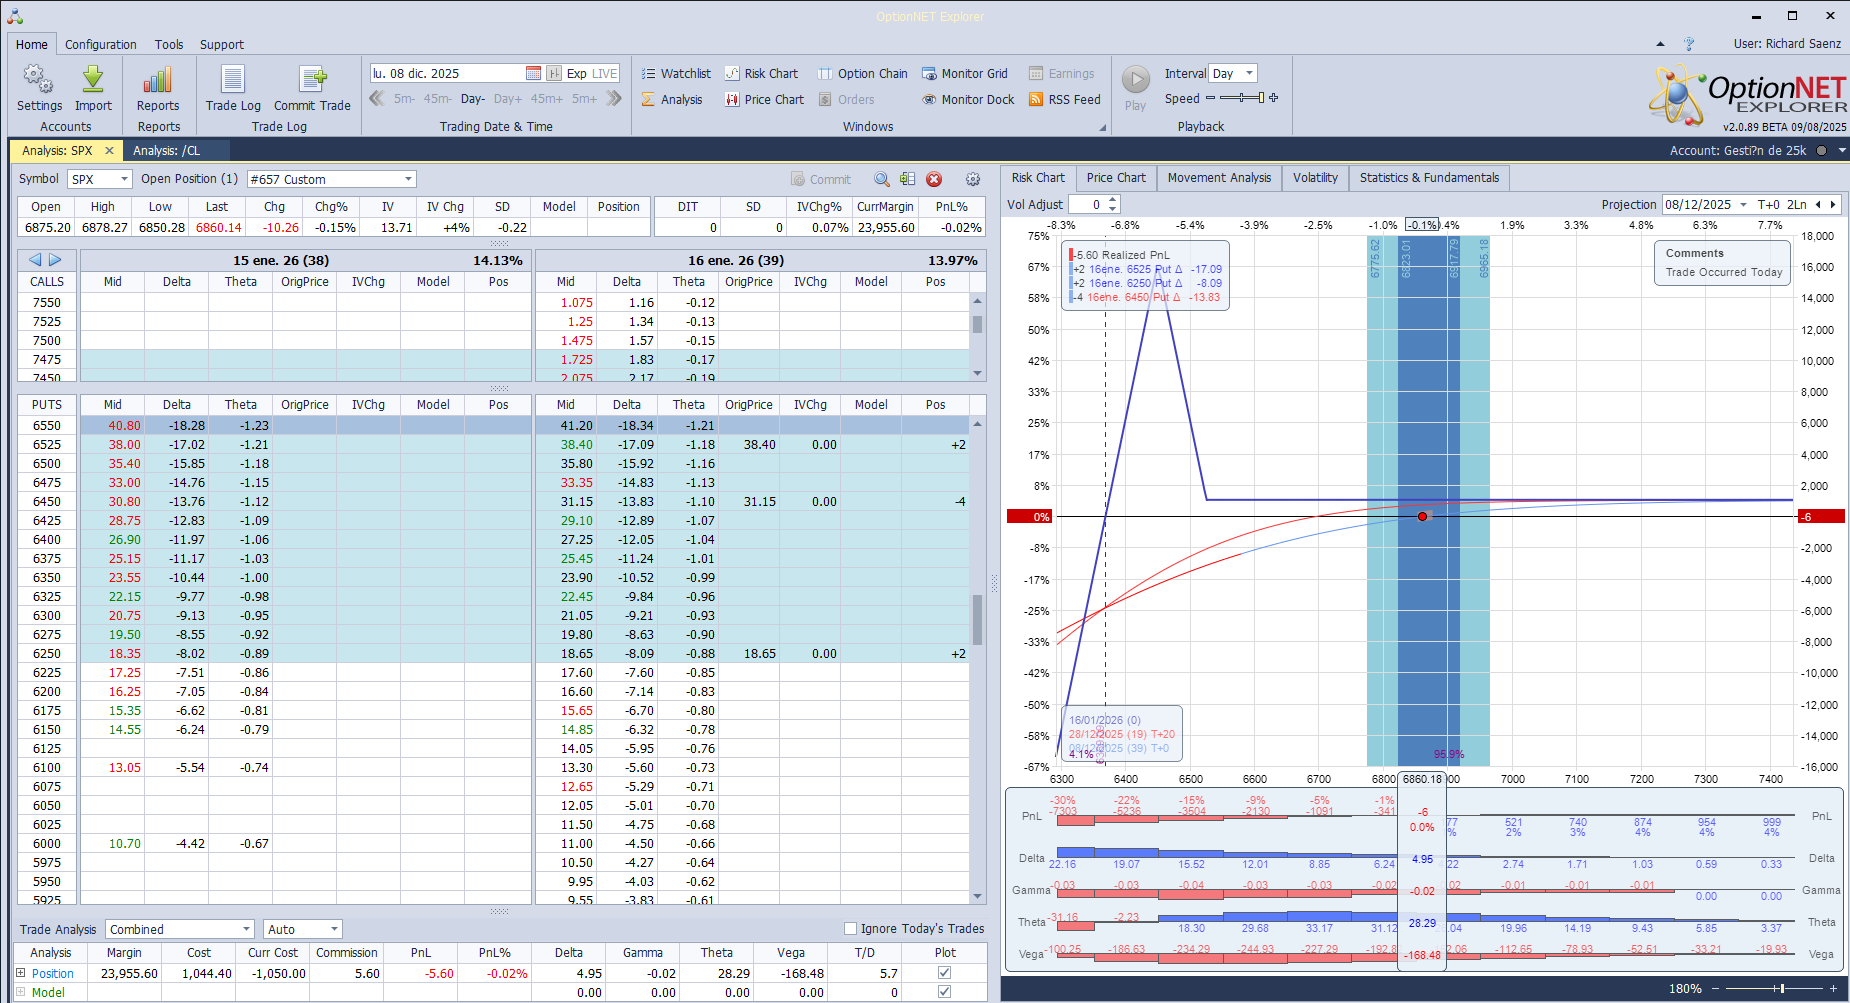Move projection date forward with right arrow

point(1833,204)
